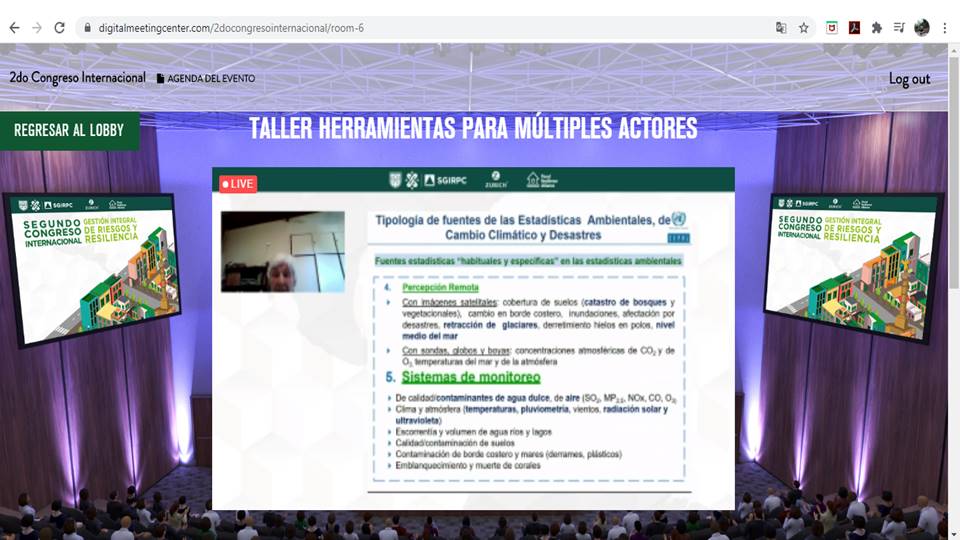Go back with the browser back arrow
This screenshot has height=540, width=960.
14,28
